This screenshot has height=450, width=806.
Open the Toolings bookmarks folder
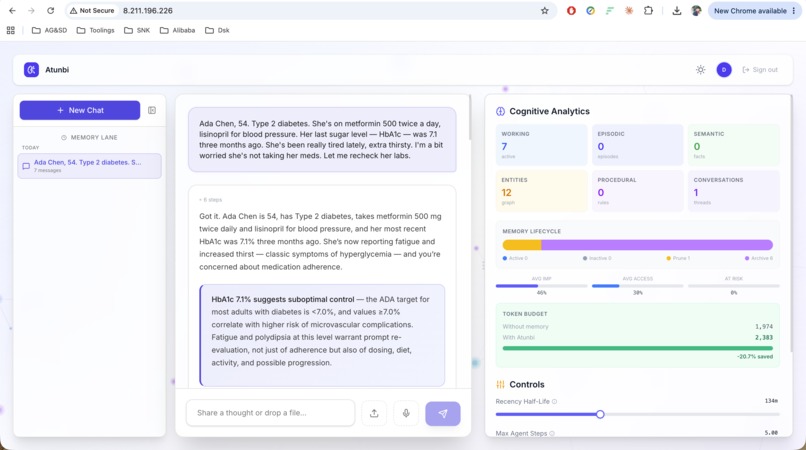pos(96,30)
